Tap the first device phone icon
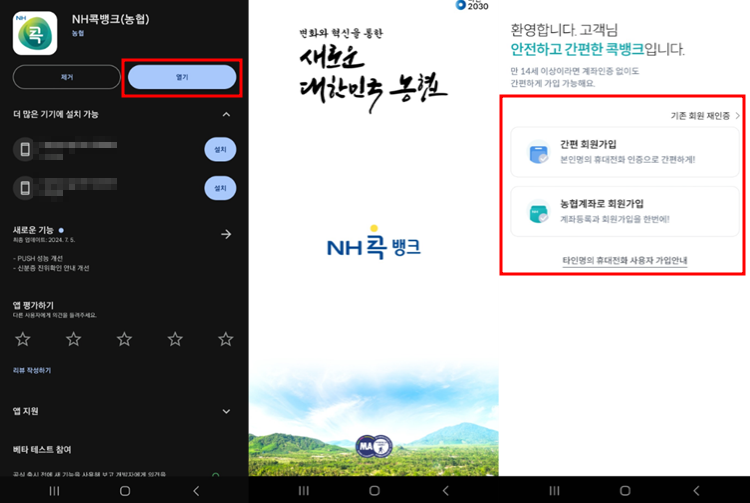Viewport: 750px width, 503px height. 25,150
